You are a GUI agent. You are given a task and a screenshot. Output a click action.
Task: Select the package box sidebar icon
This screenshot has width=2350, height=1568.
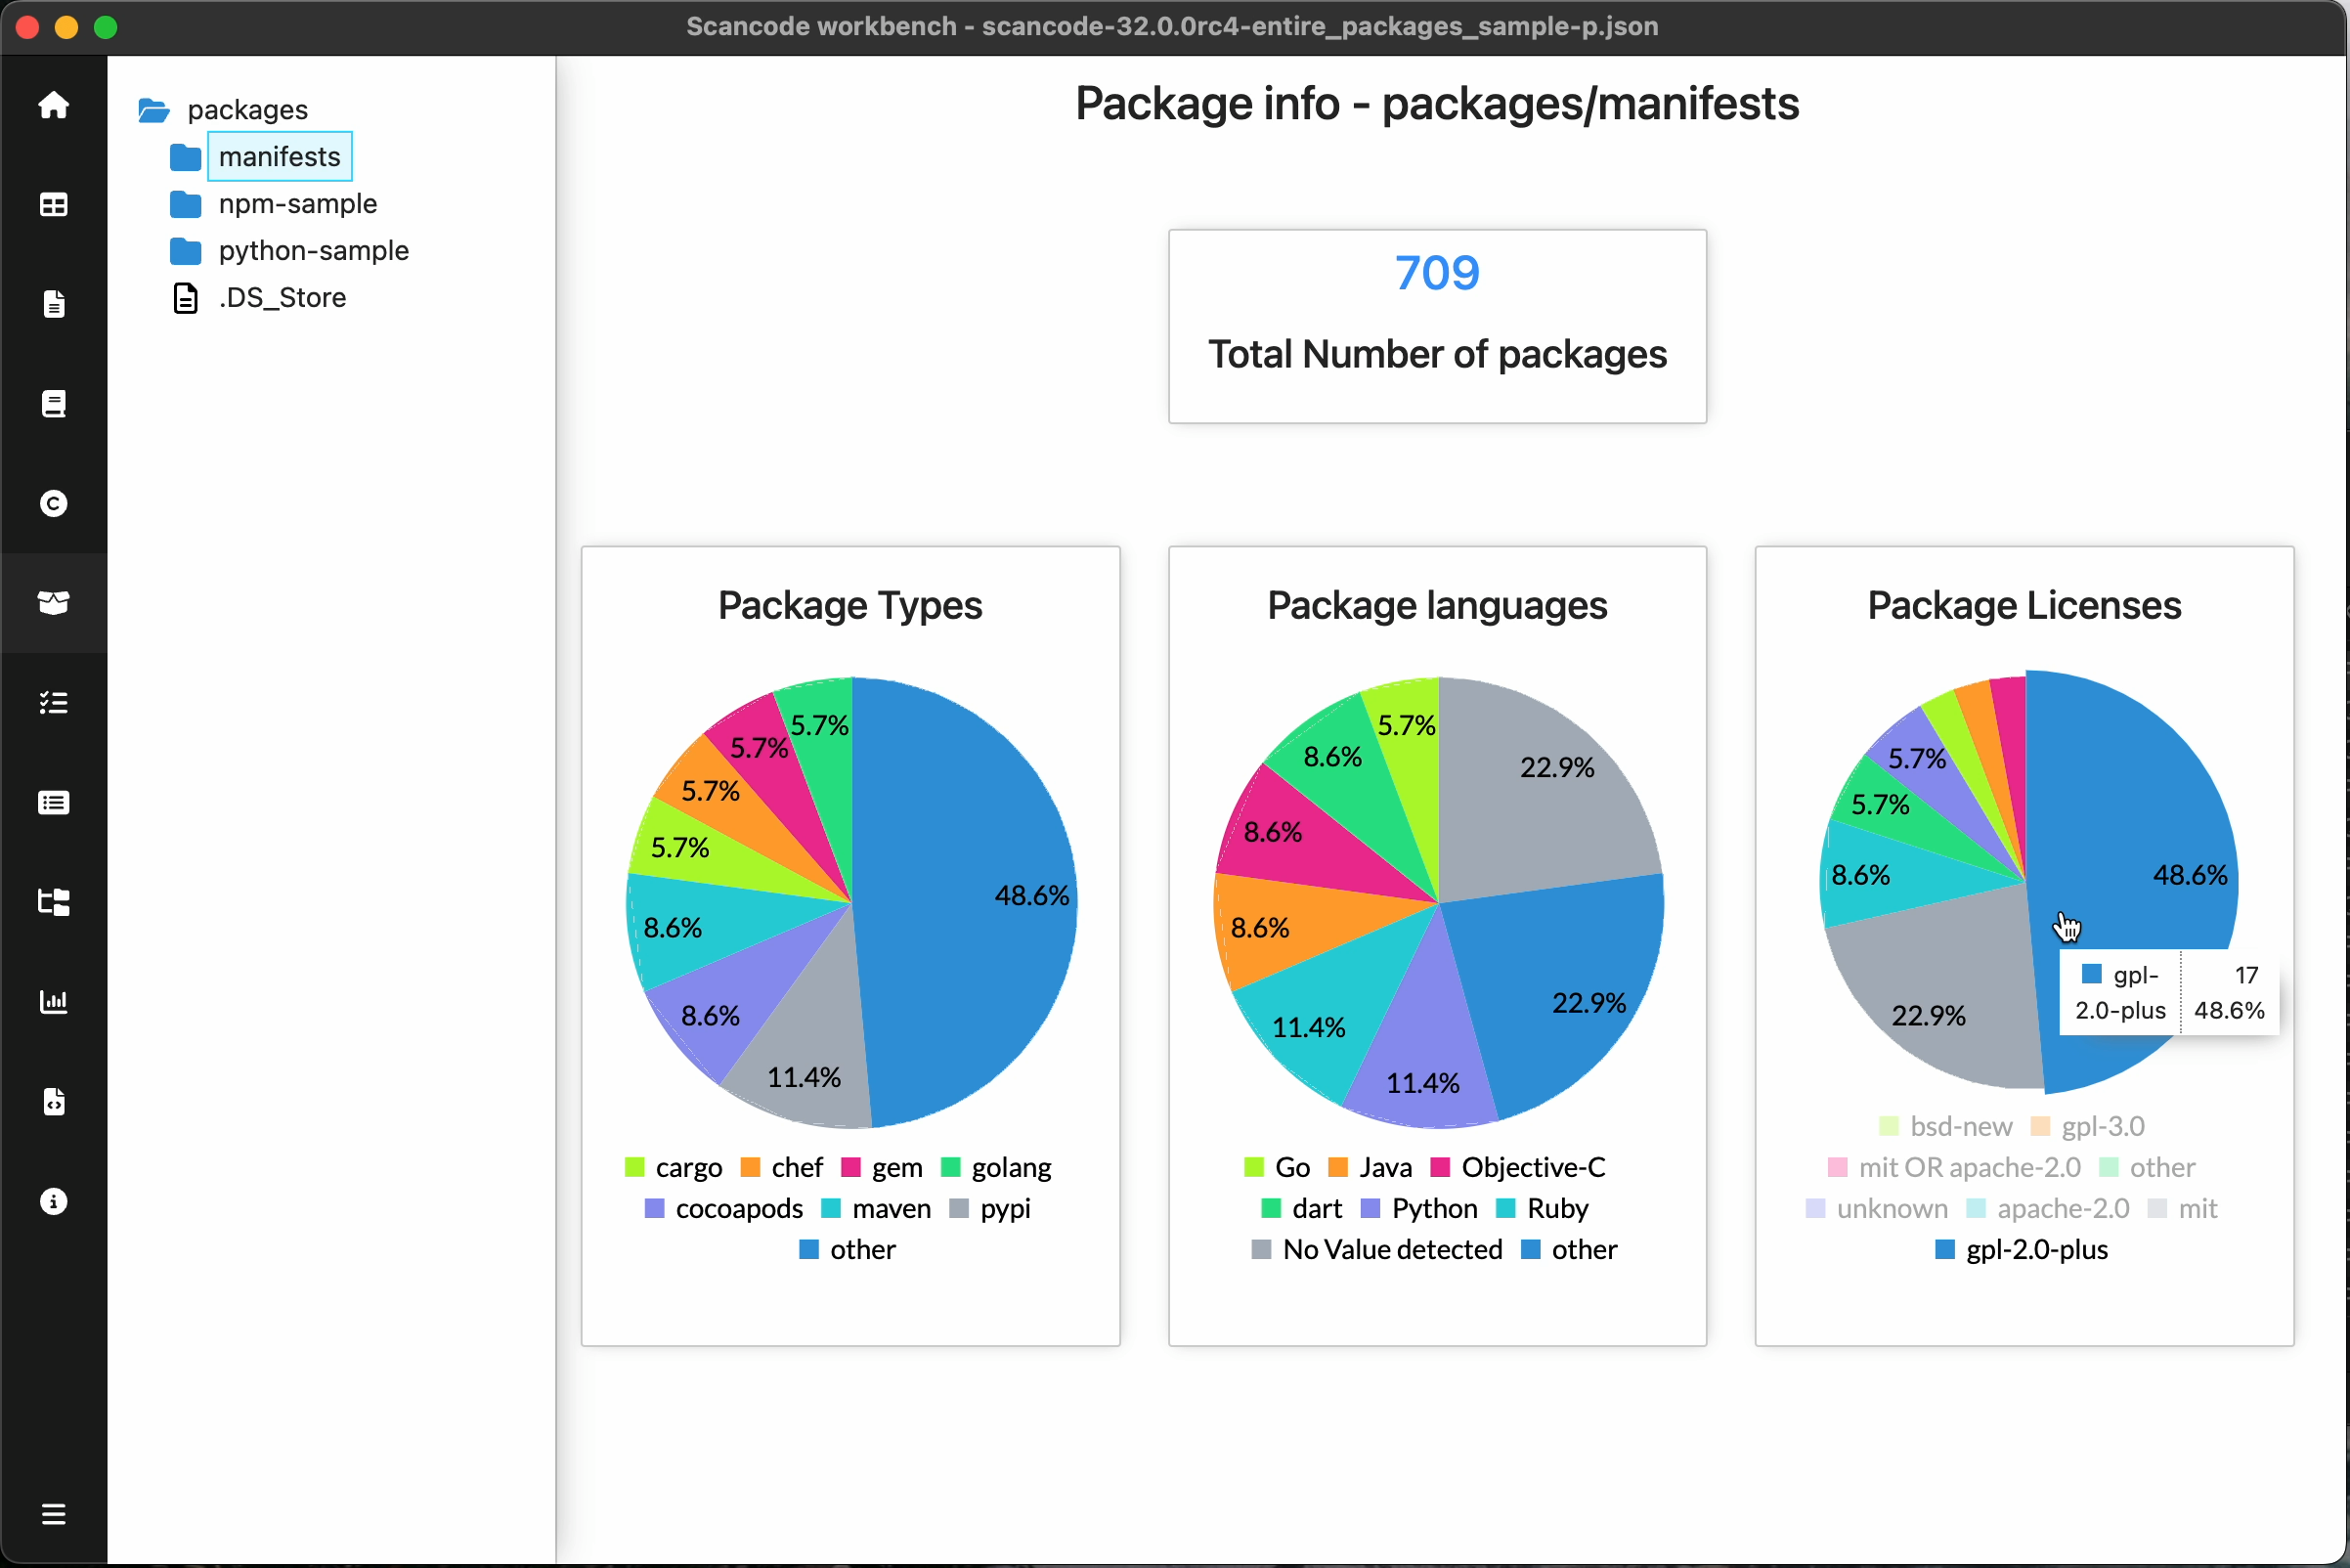(54, 603)
